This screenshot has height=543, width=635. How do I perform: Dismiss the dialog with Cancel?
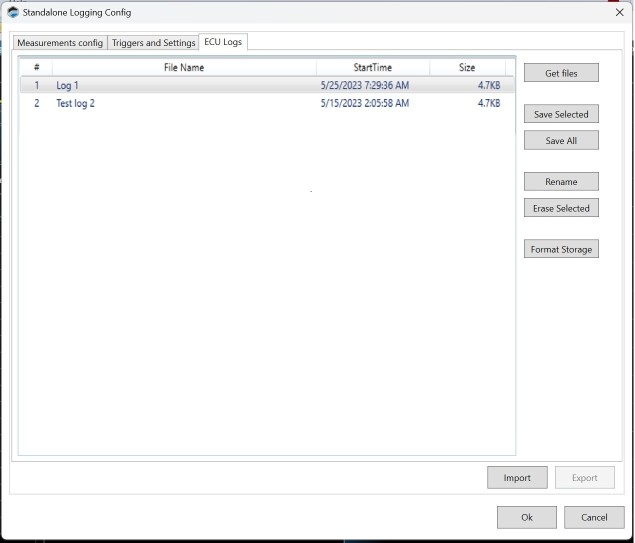(x=594, y=517)
